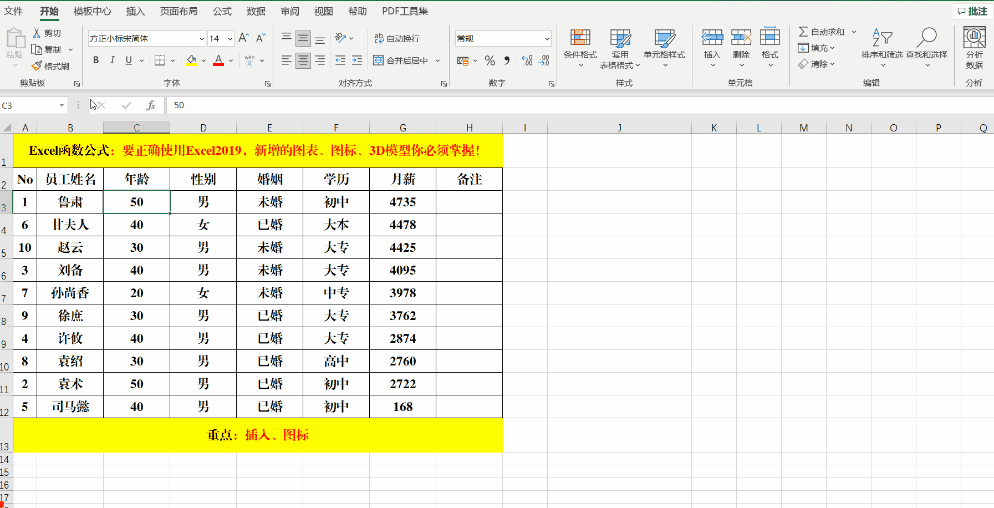Switch to the Data (数据) tab
Viewport: 994px width, 508px height.
click(x=256, y=11)
